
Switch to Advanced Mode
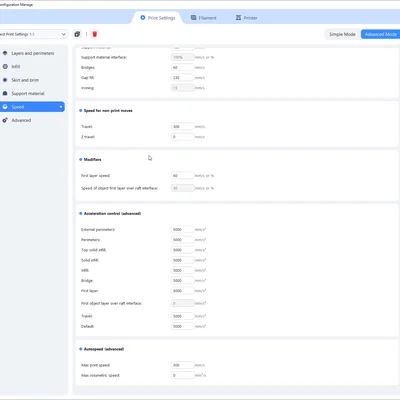(380, 34)
